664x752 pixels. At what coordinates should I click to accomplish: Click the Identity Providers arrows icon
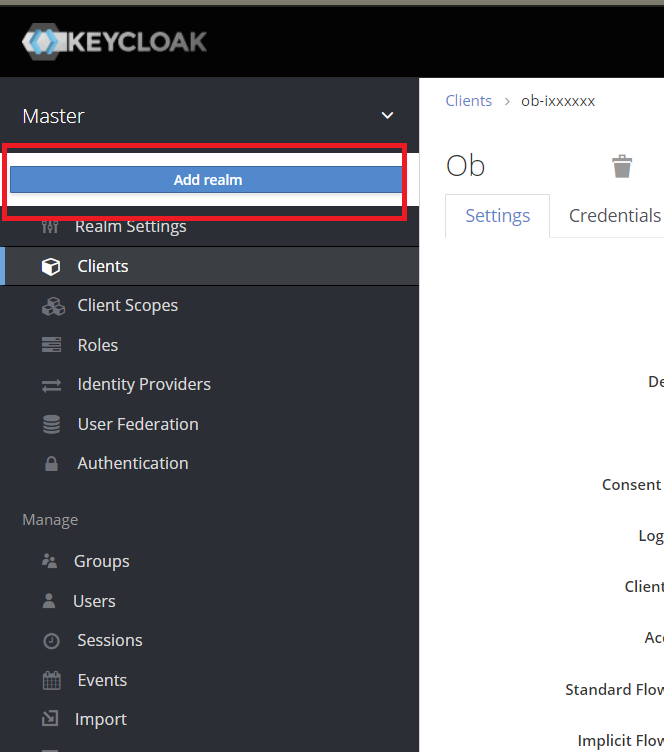[x=51, y=385]
